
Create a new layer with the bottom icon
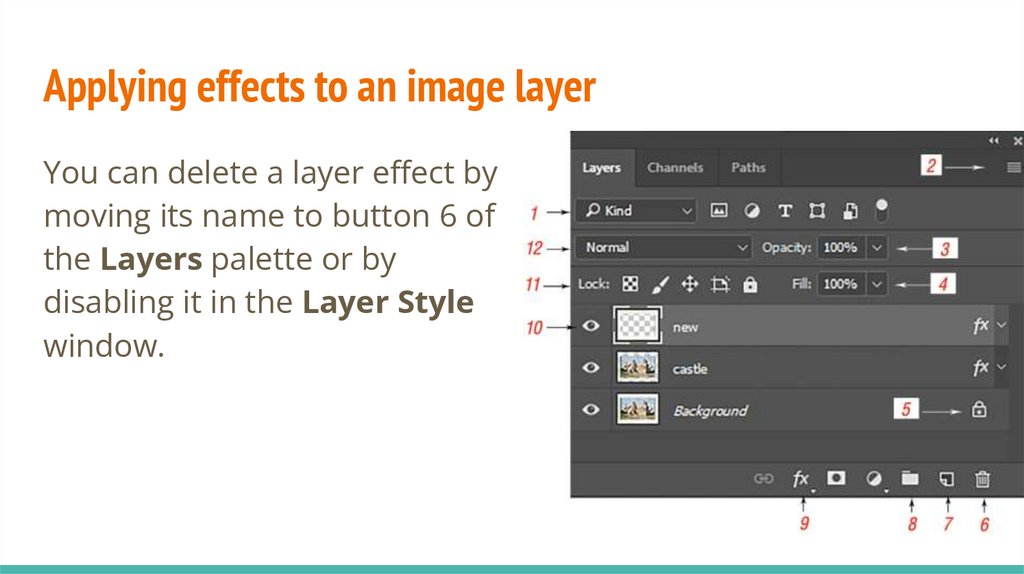946,479
